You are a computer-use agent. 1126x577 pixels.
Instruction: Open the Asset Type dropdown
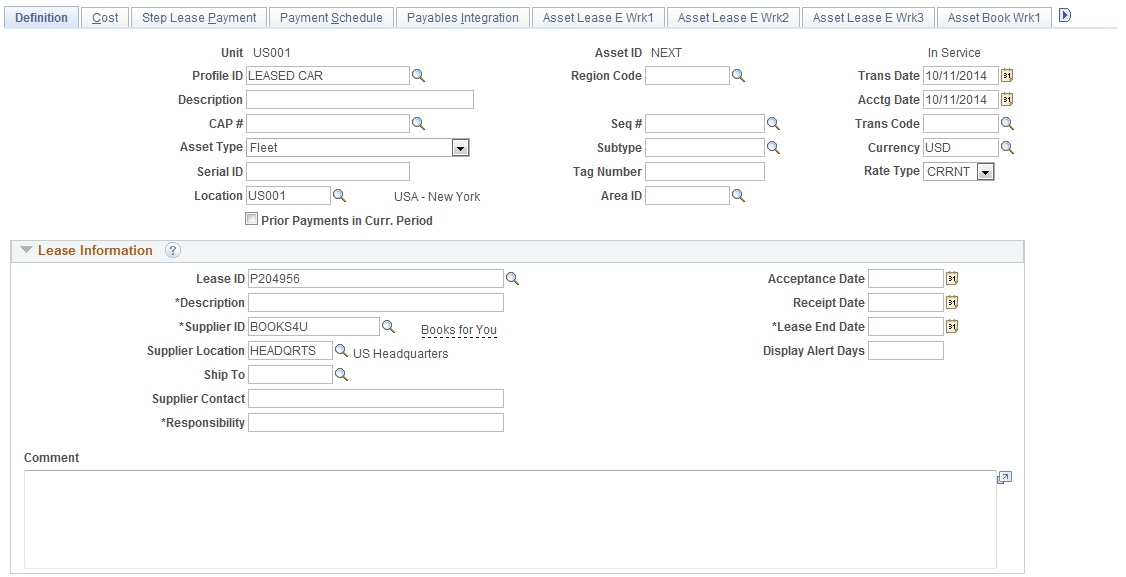pyautogui.click(x=459, y=147)
